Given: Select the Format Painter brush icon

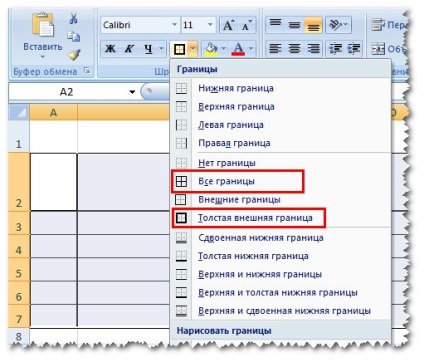Looking at the screenshot, I should 74,54.
